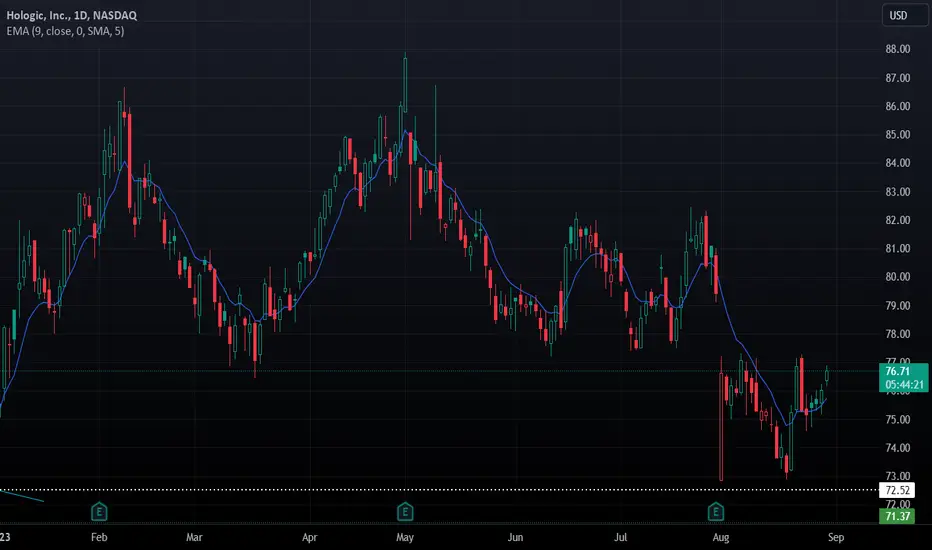This screenshot has height=550, width=932.
Task: Click the 83.00 price axis label
Action: [x=898, y=191]
